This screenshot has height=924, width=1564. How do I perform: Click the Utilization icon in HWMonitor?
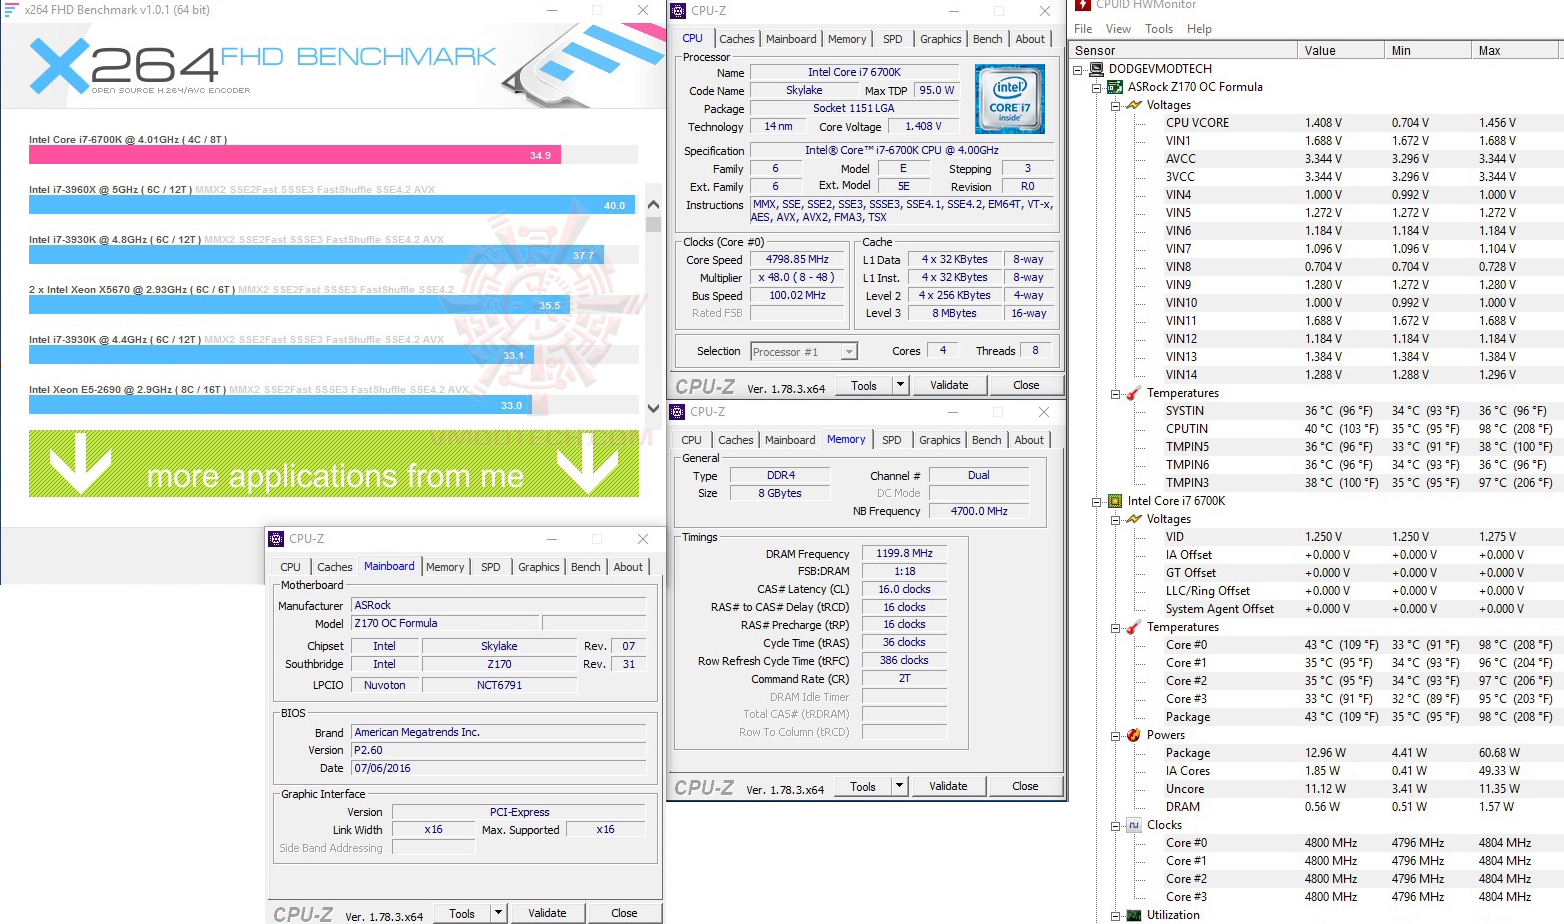(x=1133, y=914)
